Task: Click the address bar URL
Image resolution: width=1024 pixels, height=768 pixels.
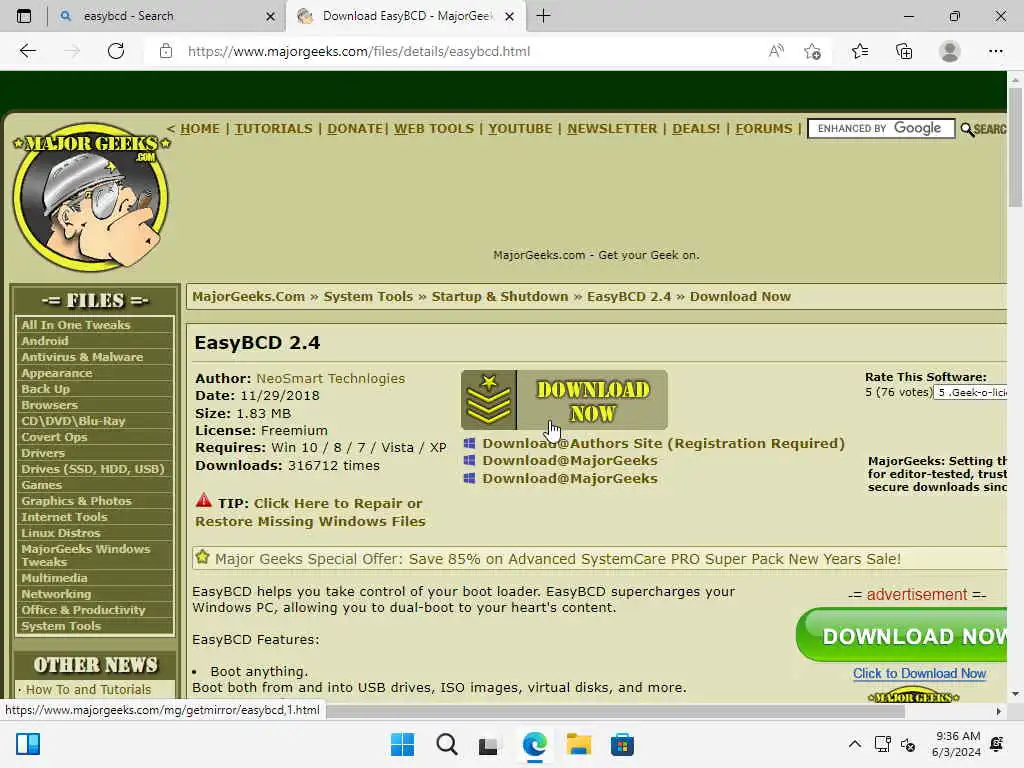Action: (359, 51)
